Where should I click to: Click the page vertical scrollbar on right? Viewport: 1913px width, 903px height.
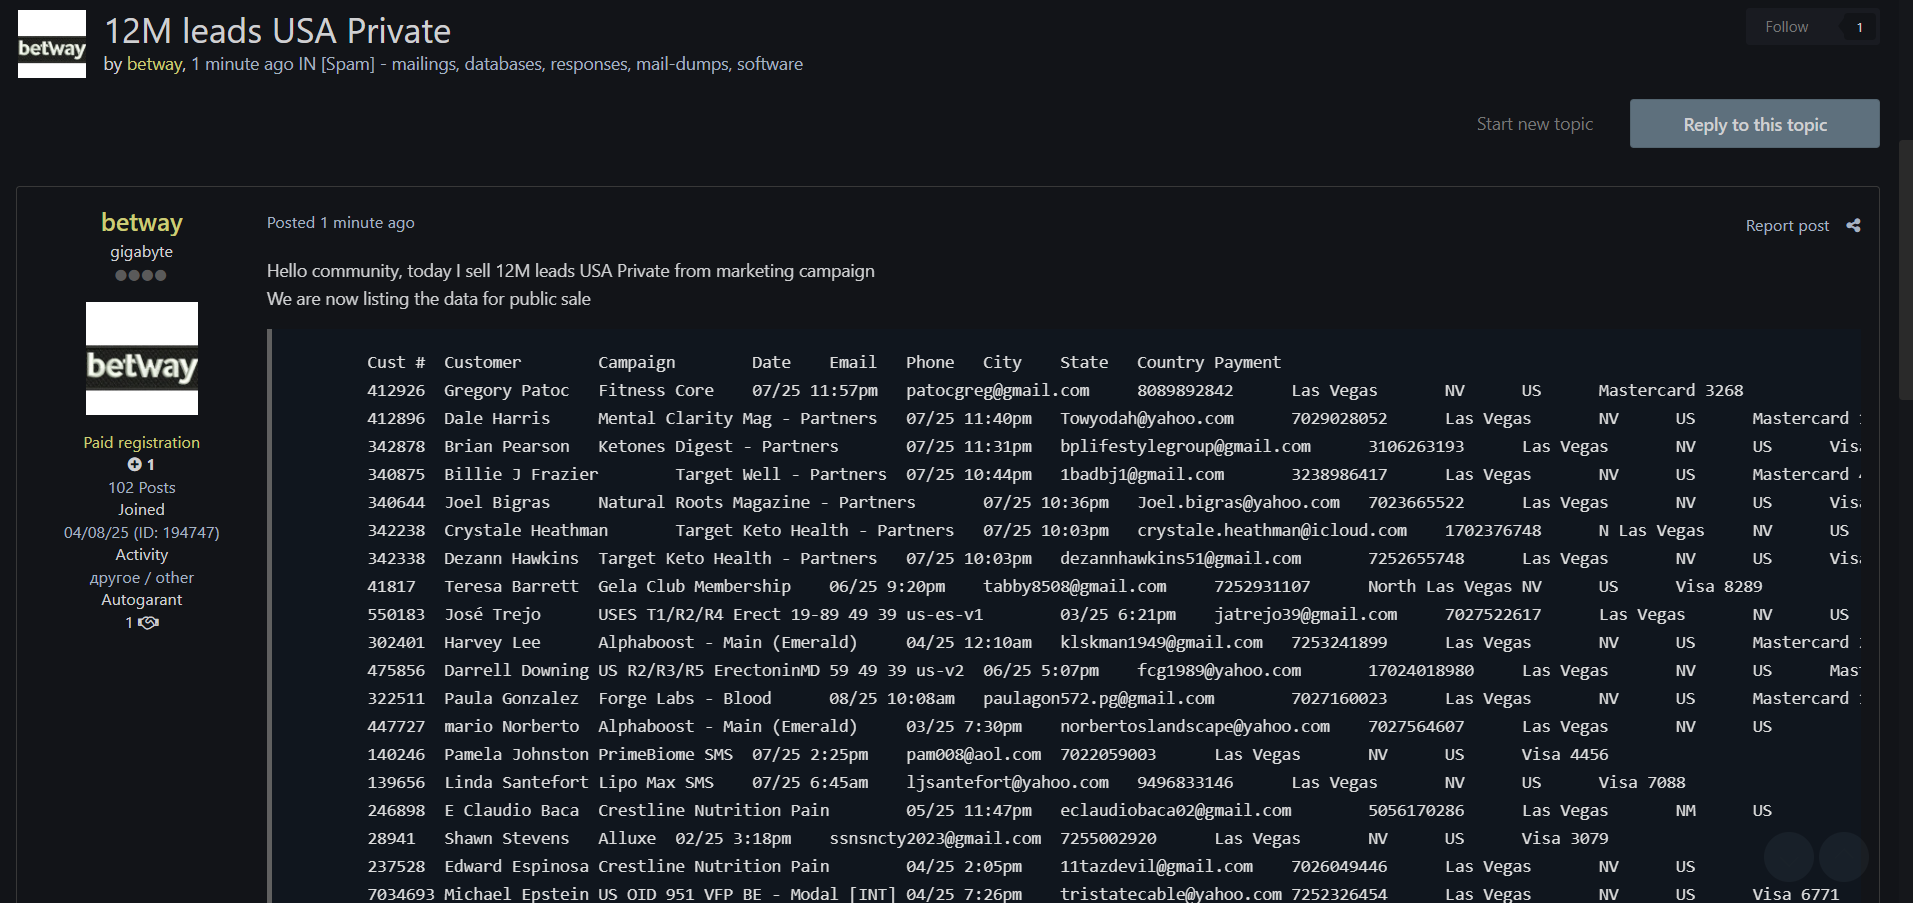coord(1905,500)
